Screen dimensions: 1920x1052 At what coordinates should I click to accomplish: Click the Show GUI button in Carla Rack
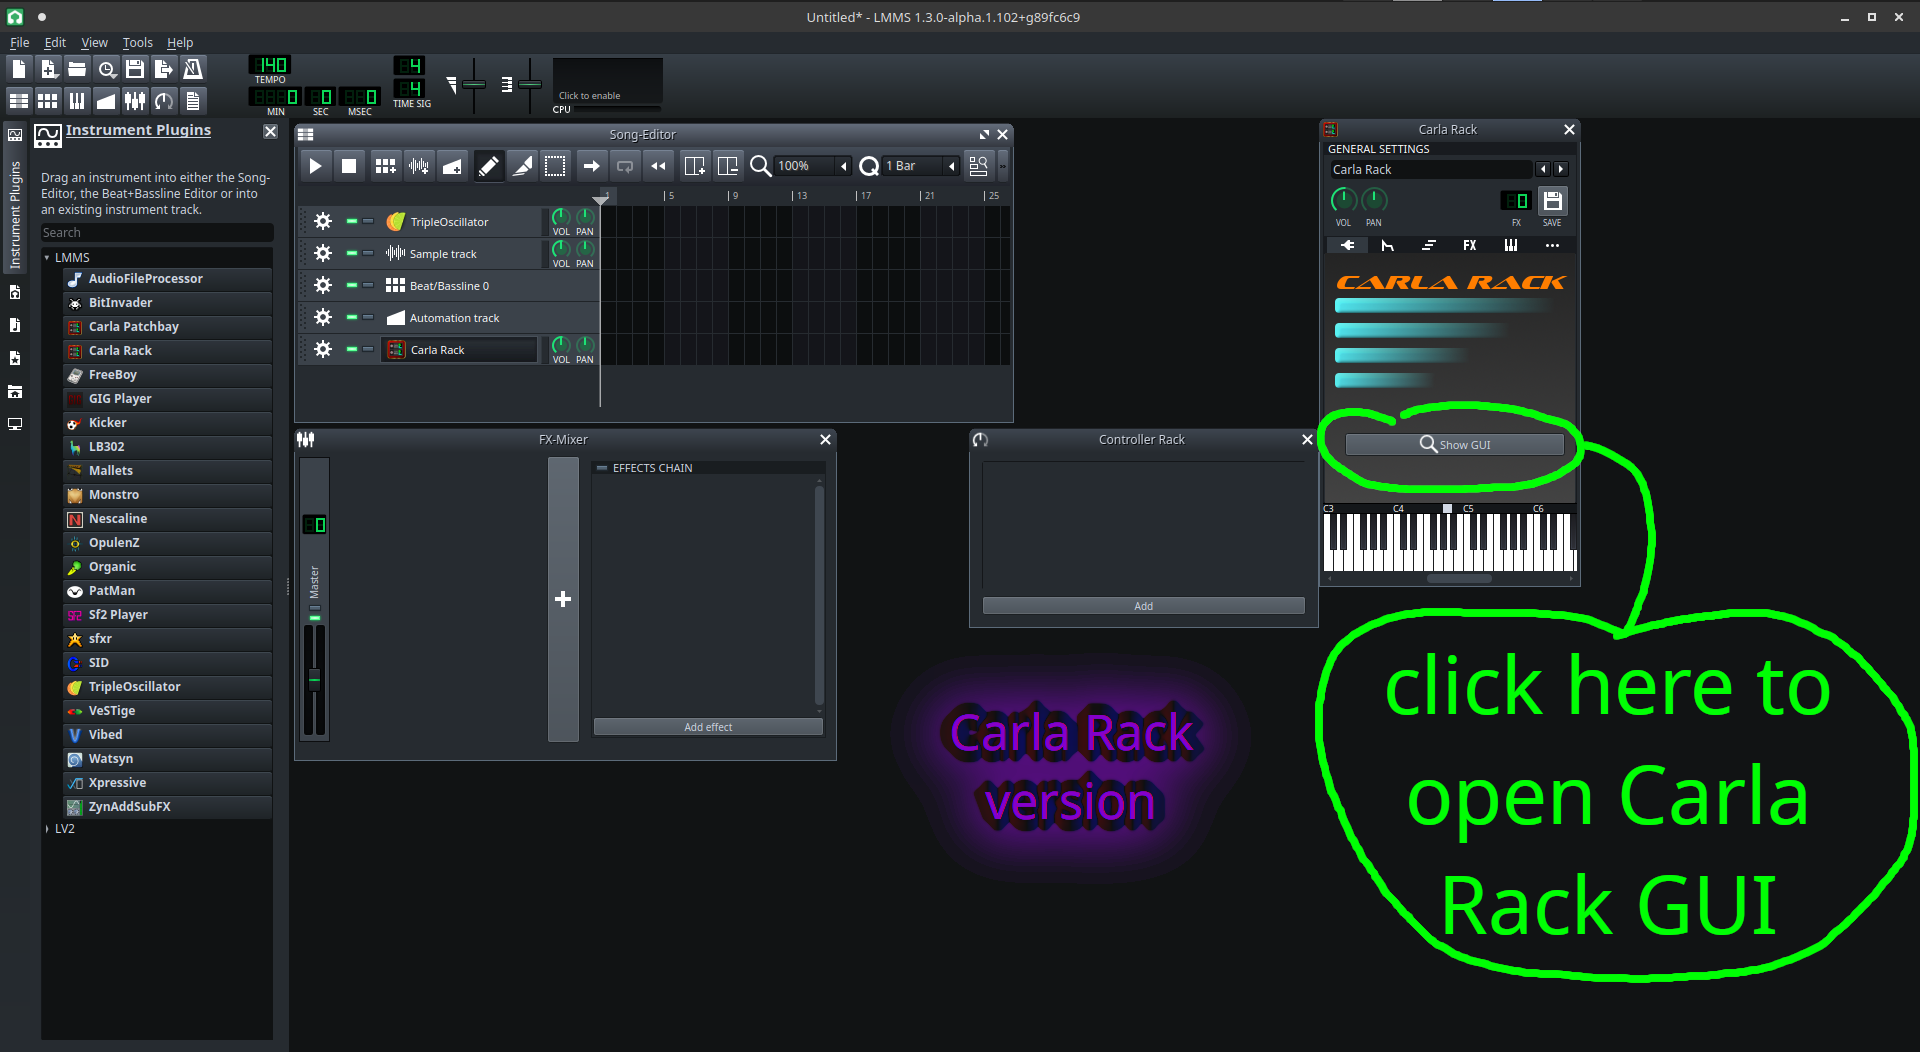1453,444
